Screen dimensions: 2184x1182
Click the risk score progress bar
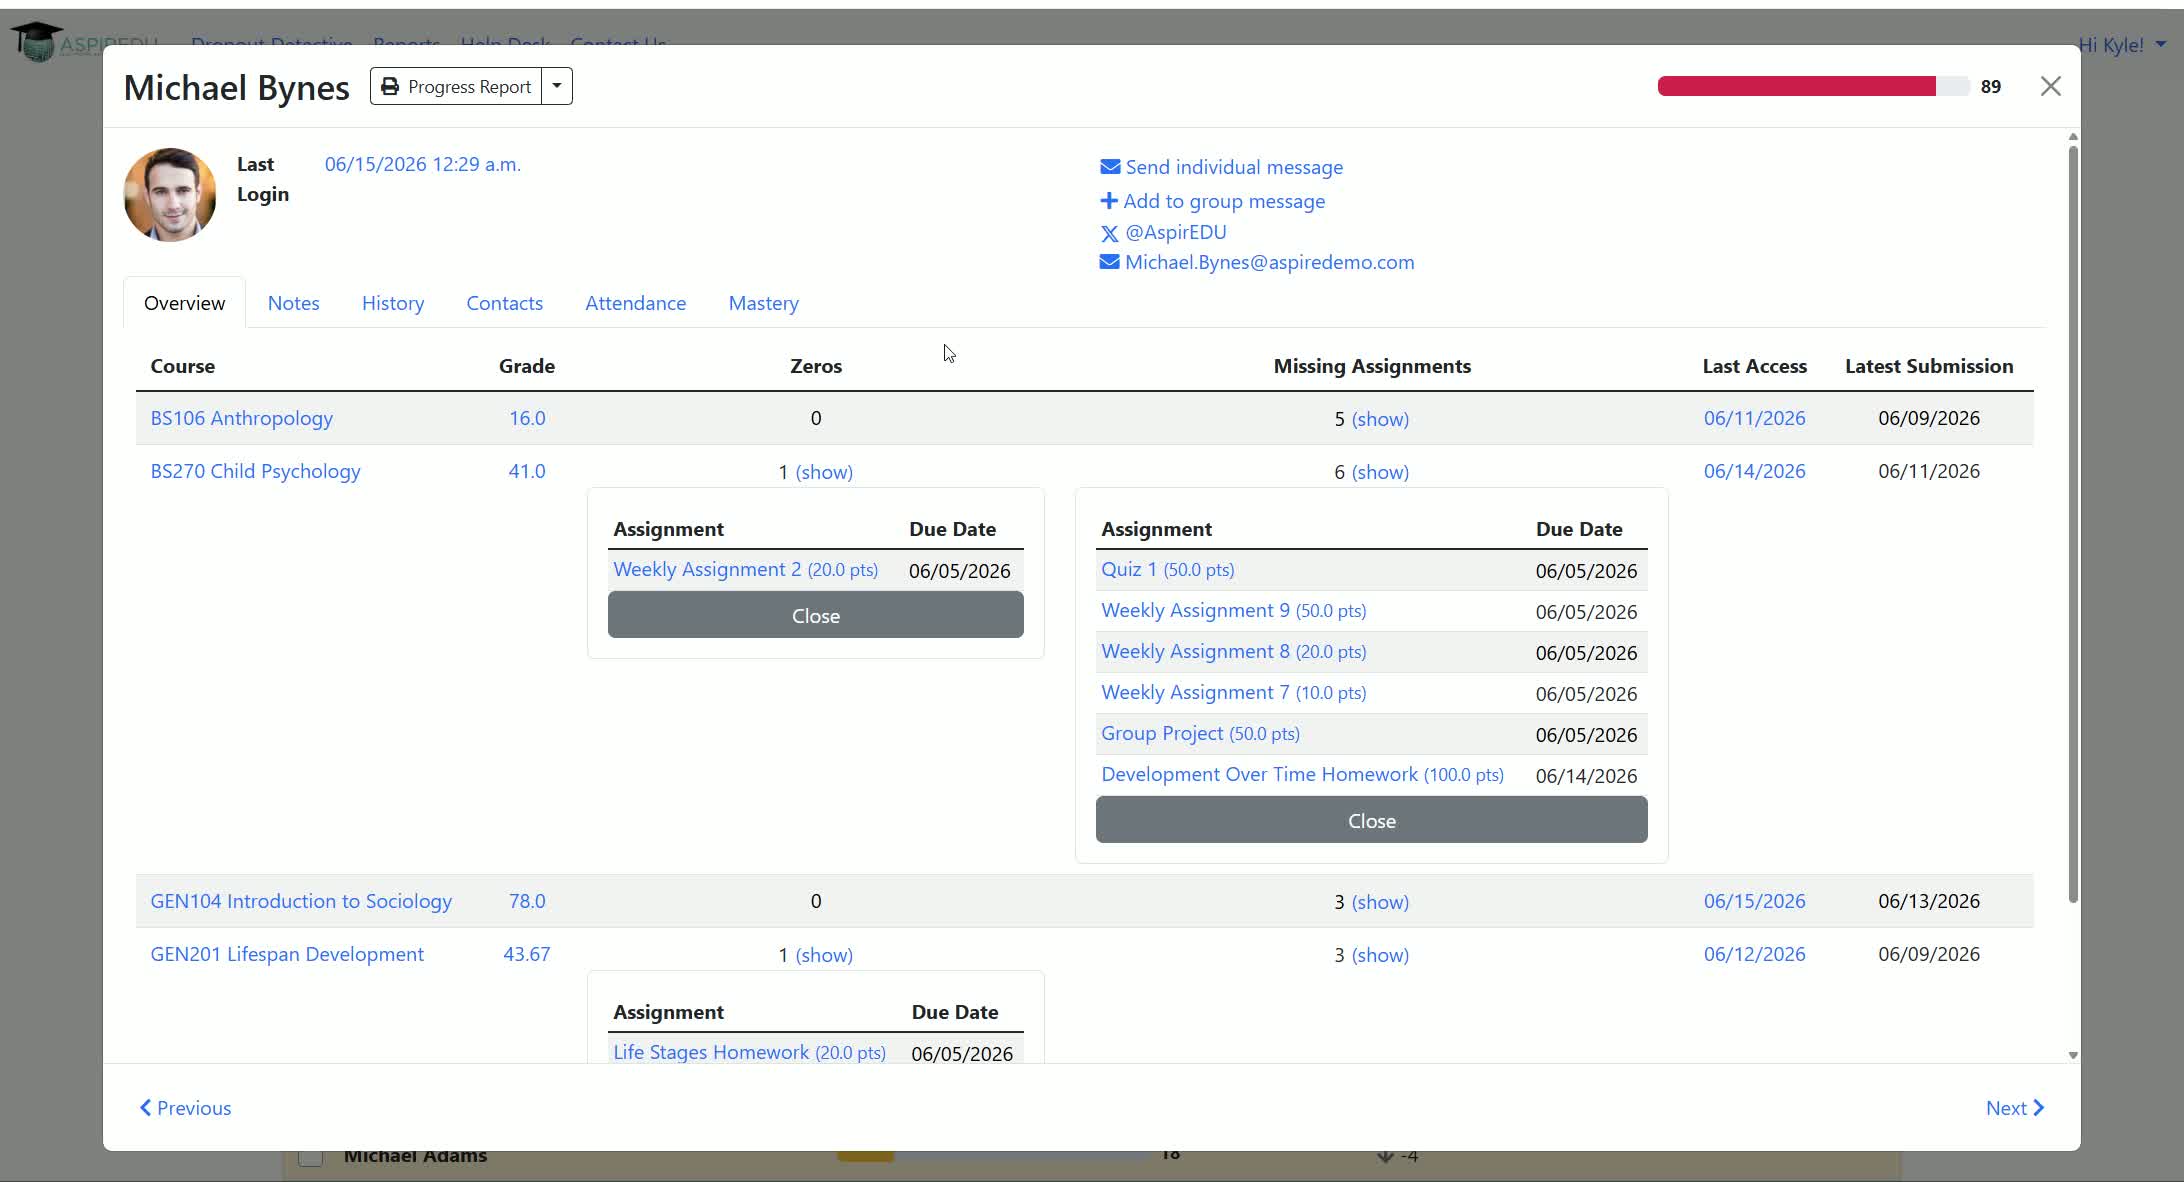coord(1813,87)
